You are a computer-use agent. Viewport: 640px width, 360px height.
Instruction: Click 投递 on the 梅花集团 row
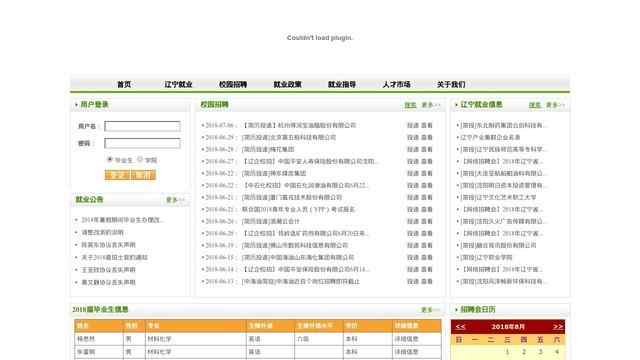tap(413, 149)
